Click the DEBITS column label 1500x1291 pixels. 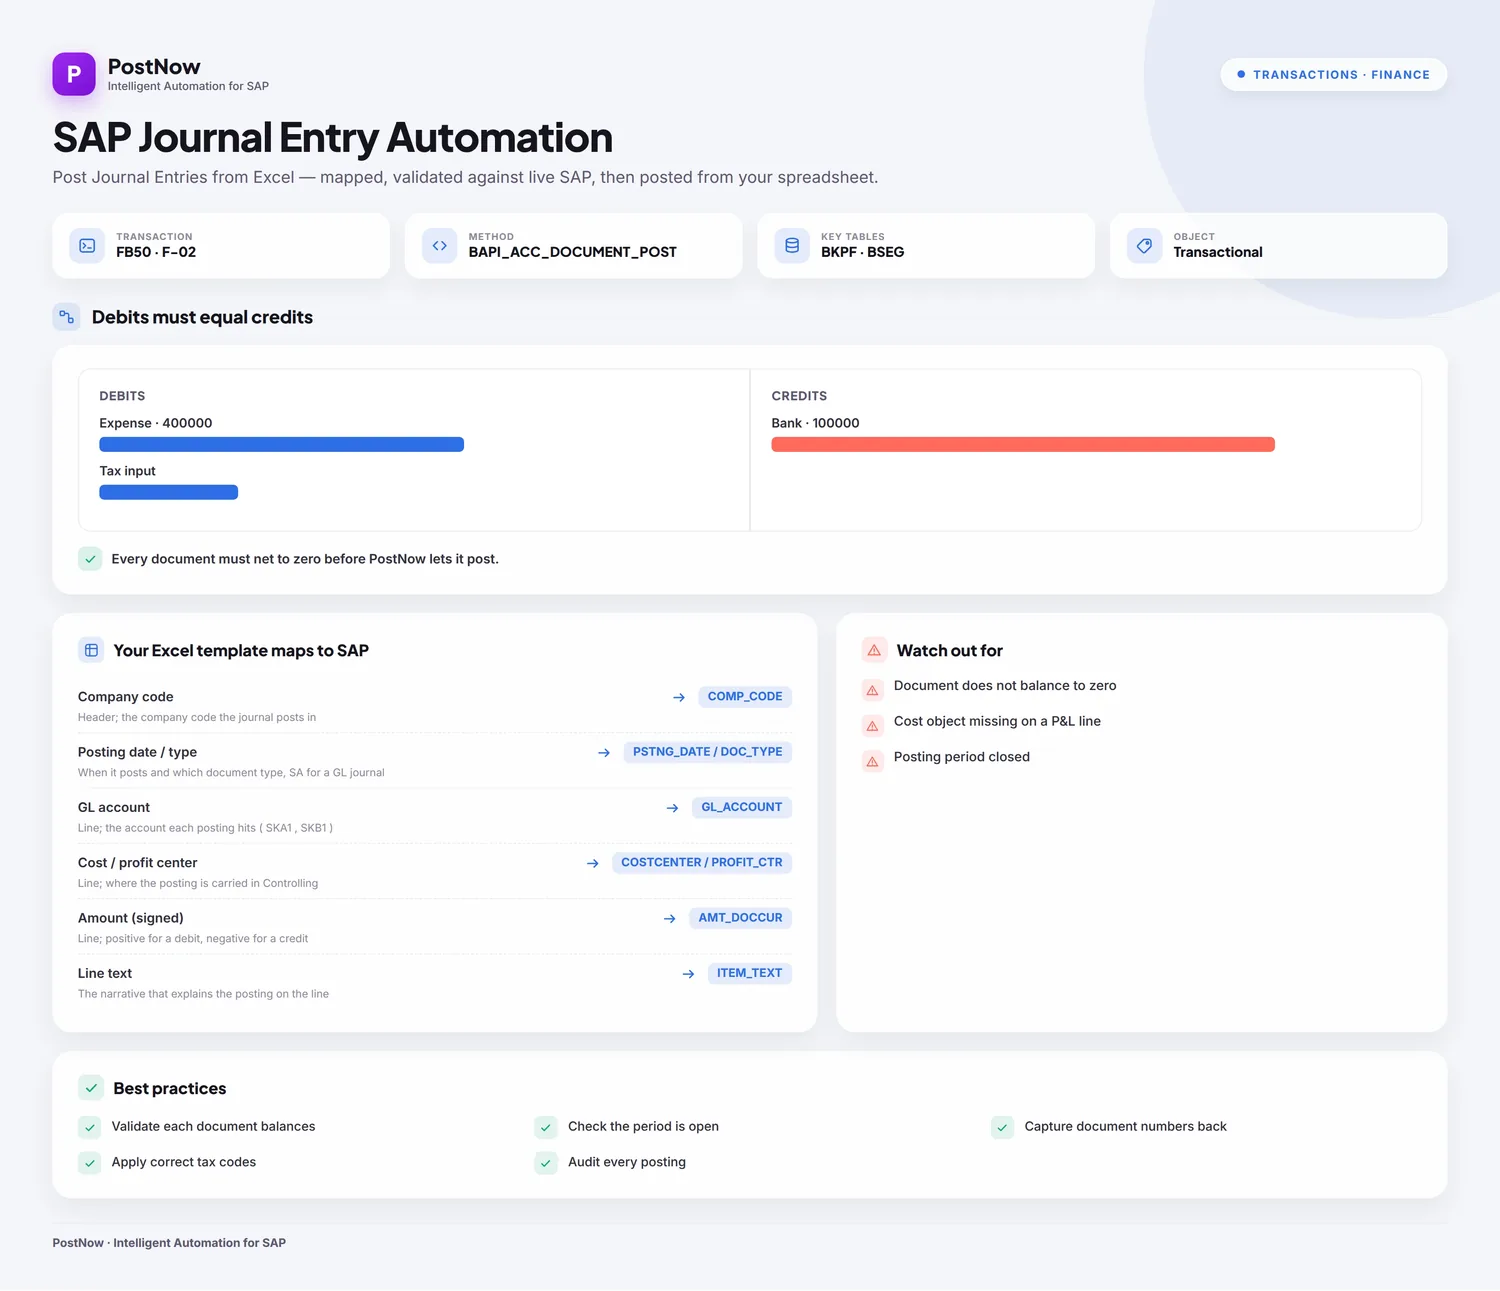[122, 396]
